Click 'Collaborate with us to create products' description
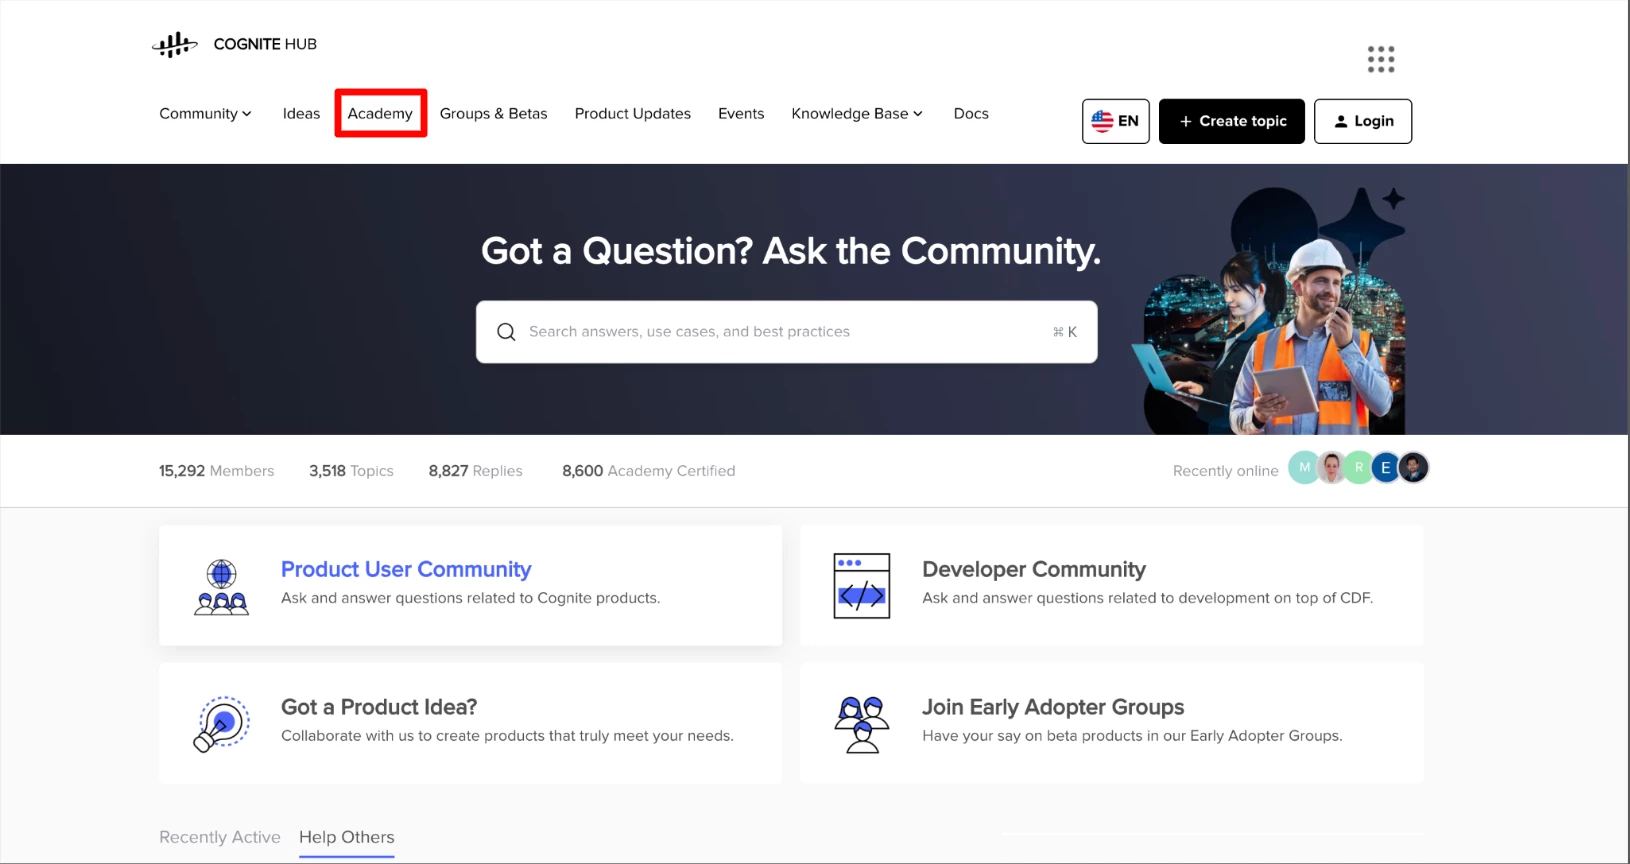 click(507, 736)
